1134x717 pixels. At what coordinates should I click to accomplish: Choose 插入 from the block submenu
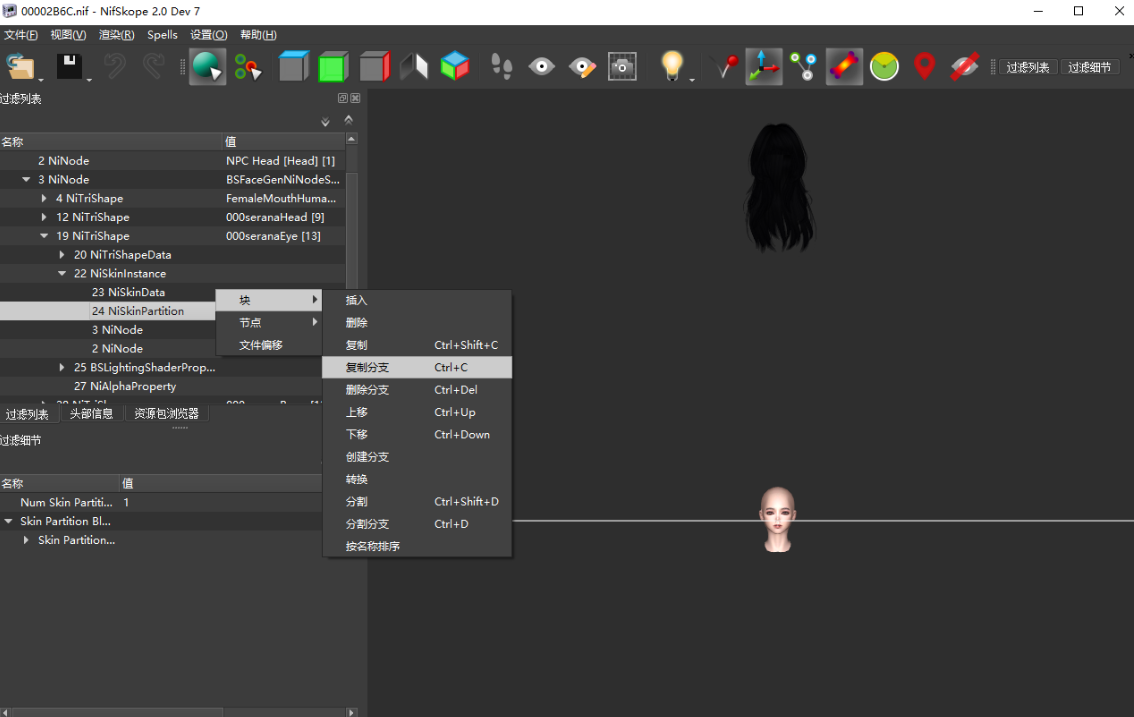click(x=417, y=300)
